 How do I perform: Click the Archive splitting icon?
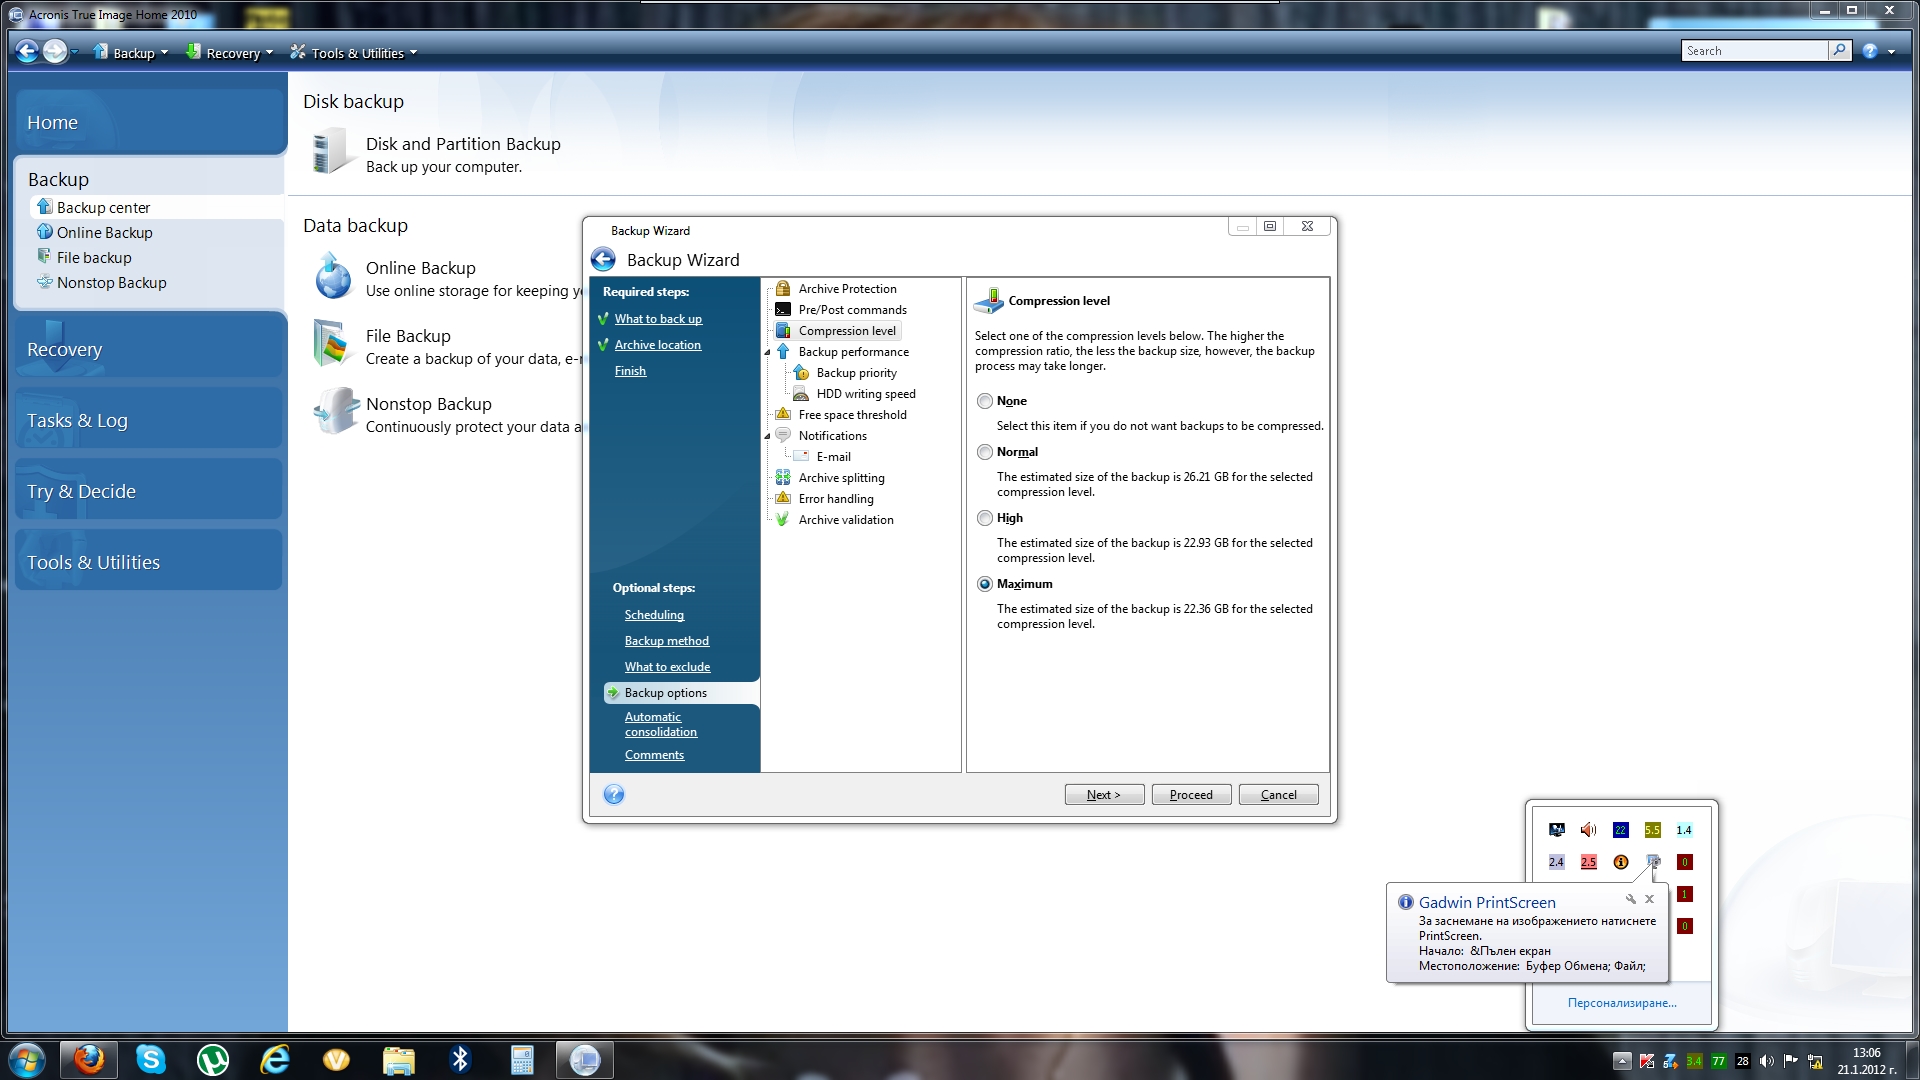click(x=783, y=478)
